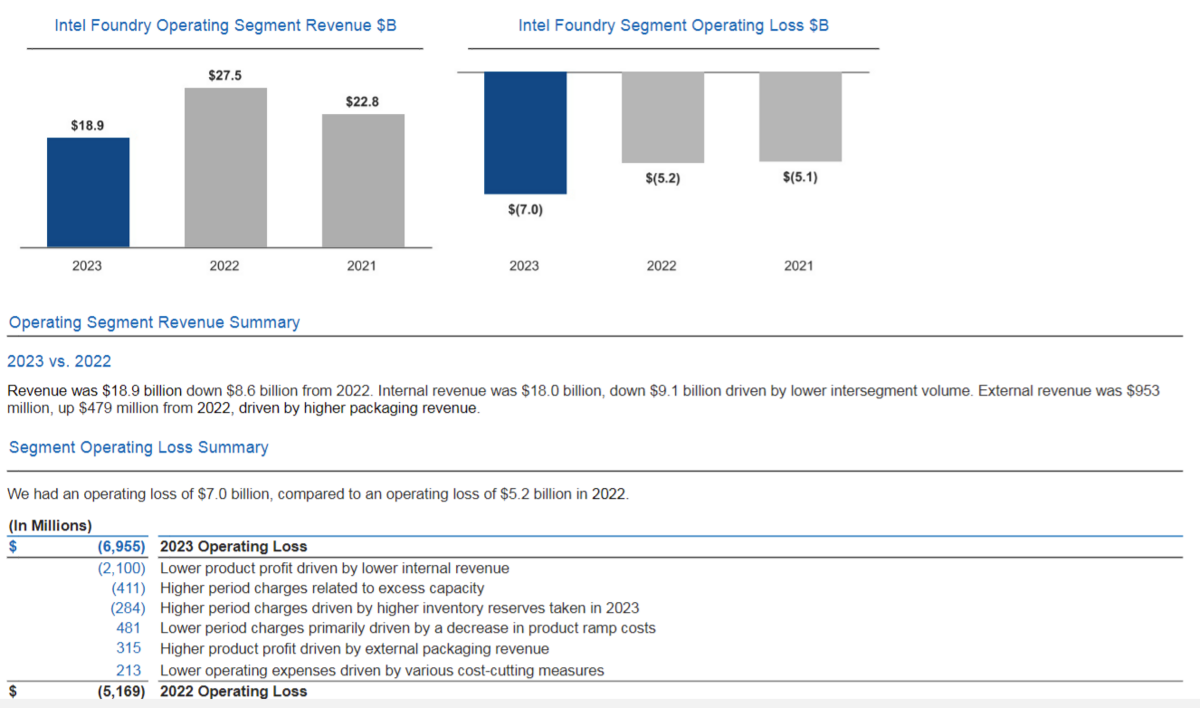Image resolution: width=1200 pixels, height=708 pixels.
Task: Click the '$(5.1)' value label
Action: coord(800,178)
